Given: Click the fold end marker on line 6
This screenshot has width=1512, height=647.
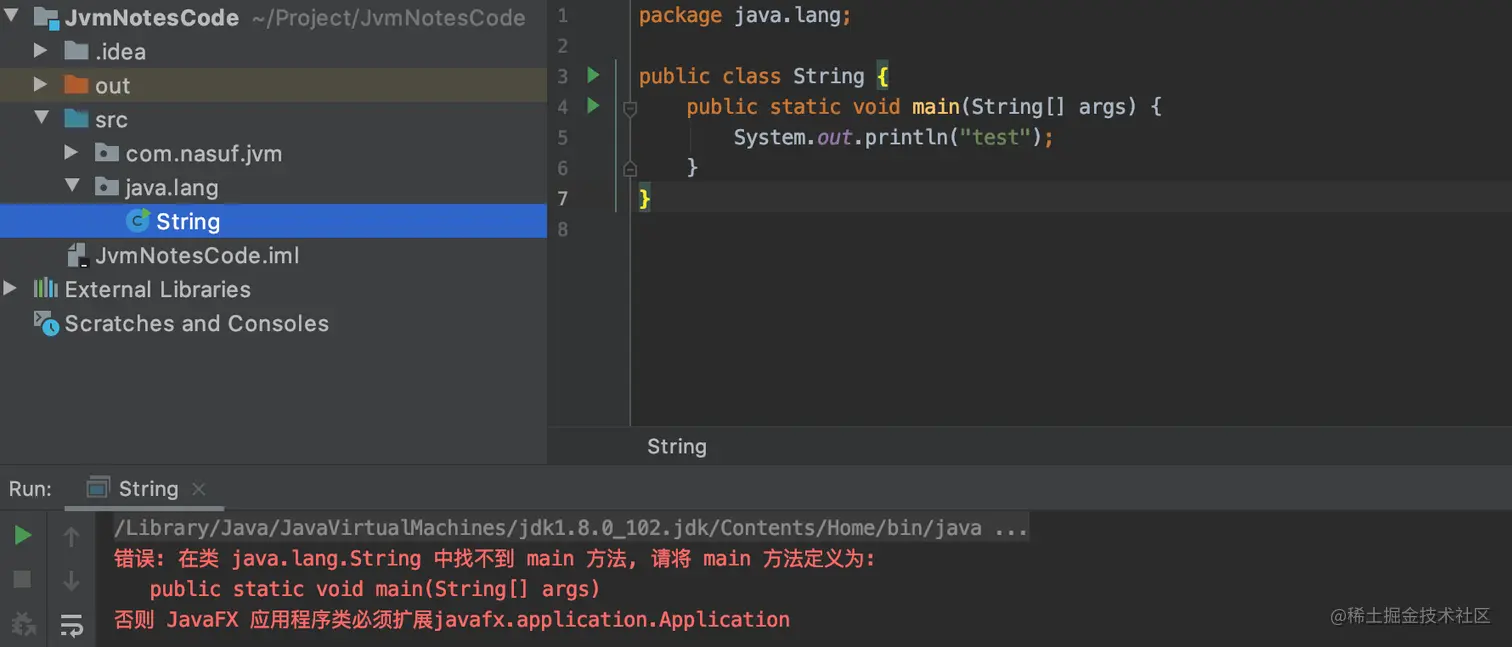Looking at the screenshot, I should (630, 168).
